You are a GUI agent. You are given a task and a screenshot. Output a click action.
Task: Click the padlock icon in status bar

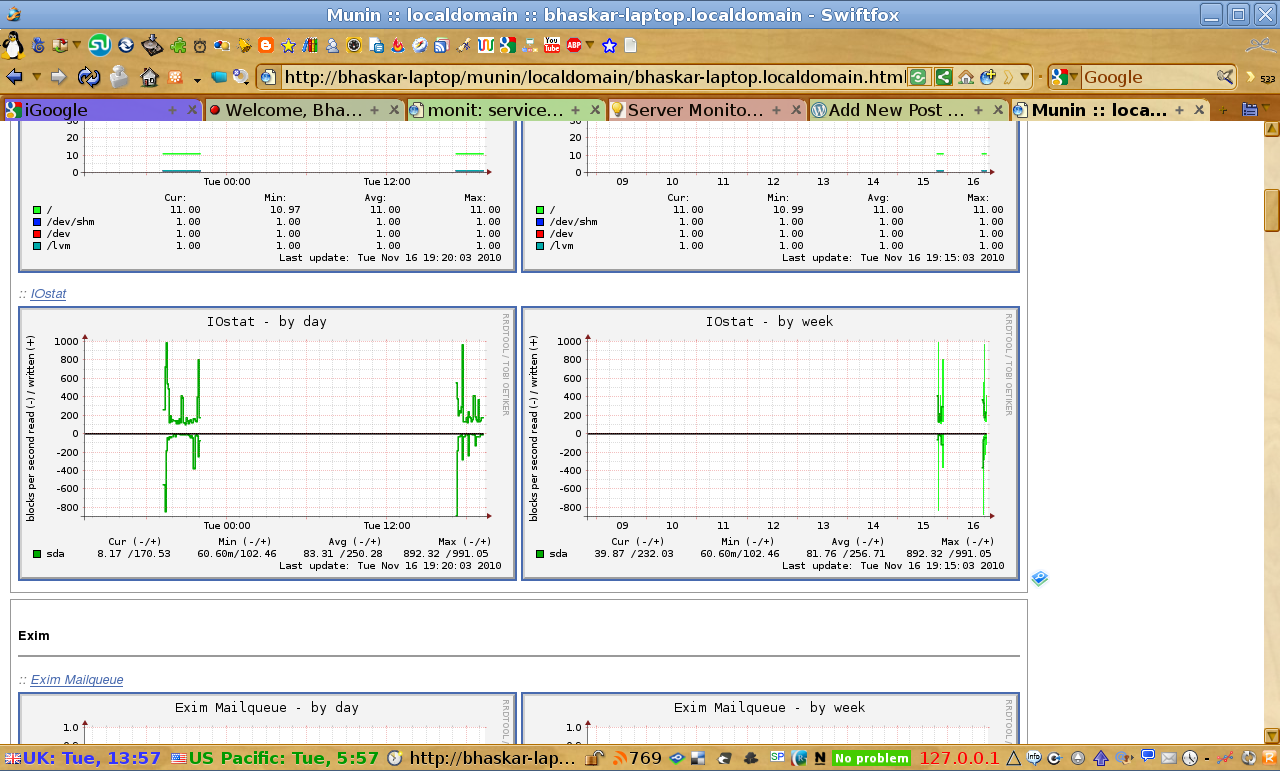pyautogui.click(x=595, y=758)
